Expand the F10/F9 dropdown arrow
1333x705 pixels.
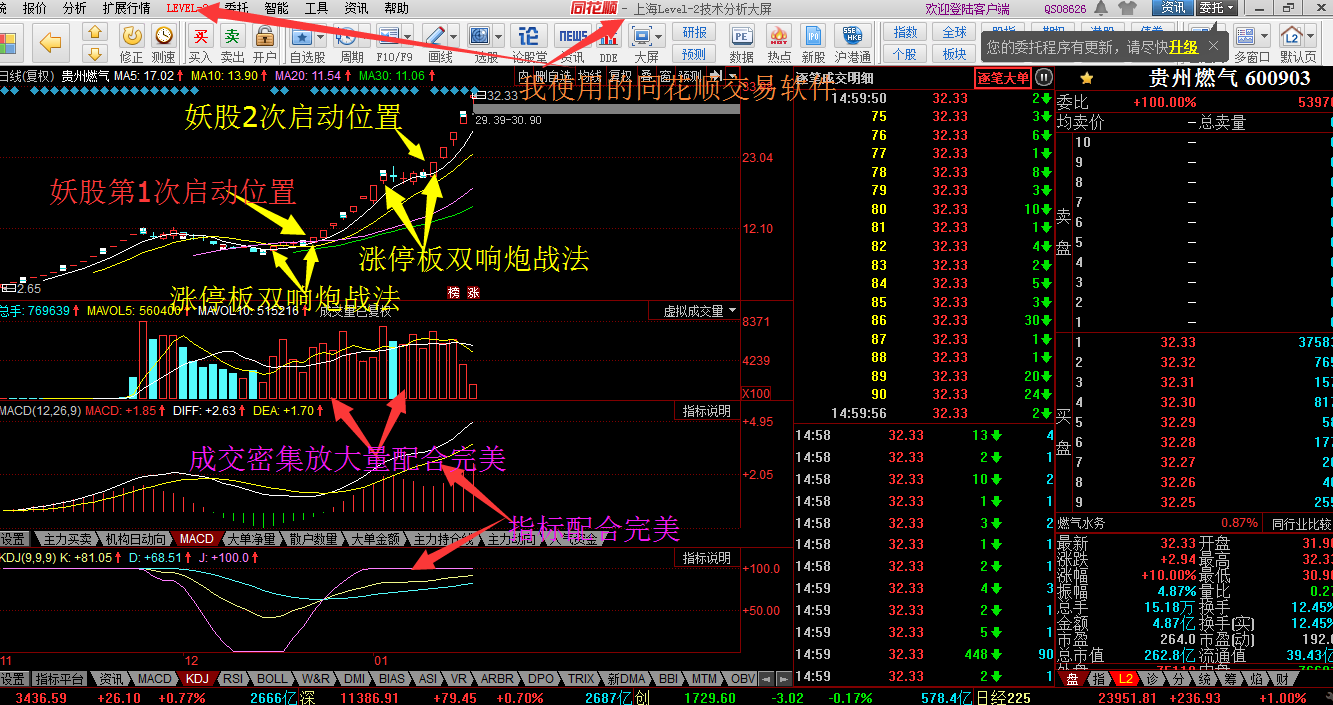click(x=406, y=38)
